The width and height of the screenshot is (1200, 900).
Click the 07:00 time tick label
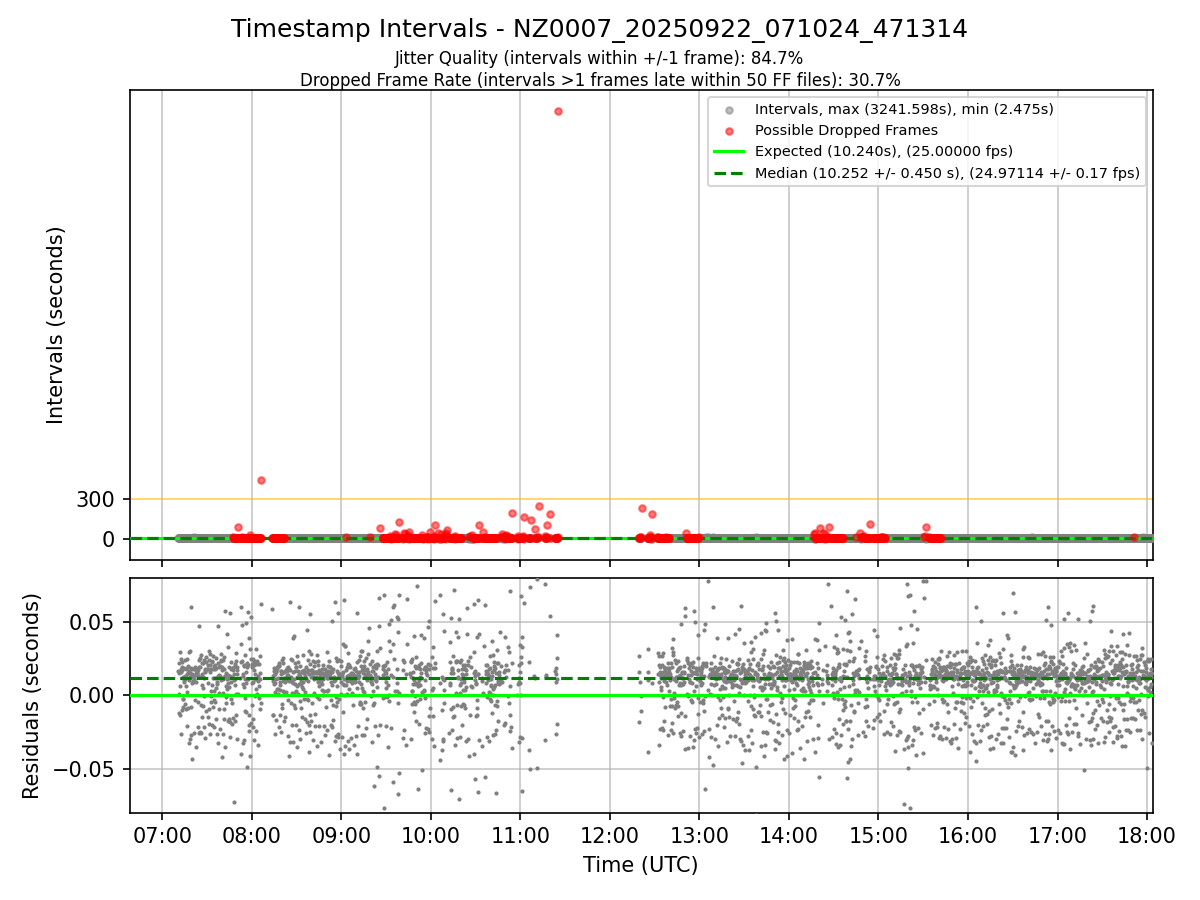tap(162, 835)
